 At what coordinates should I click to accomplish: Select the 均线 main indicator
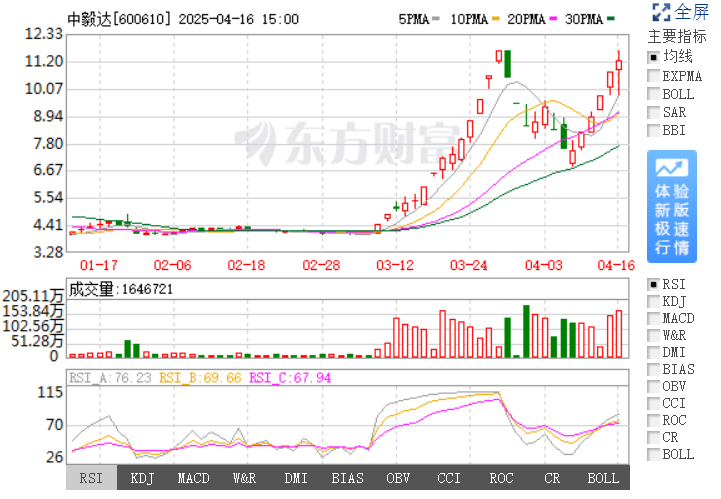coord(654,58)
